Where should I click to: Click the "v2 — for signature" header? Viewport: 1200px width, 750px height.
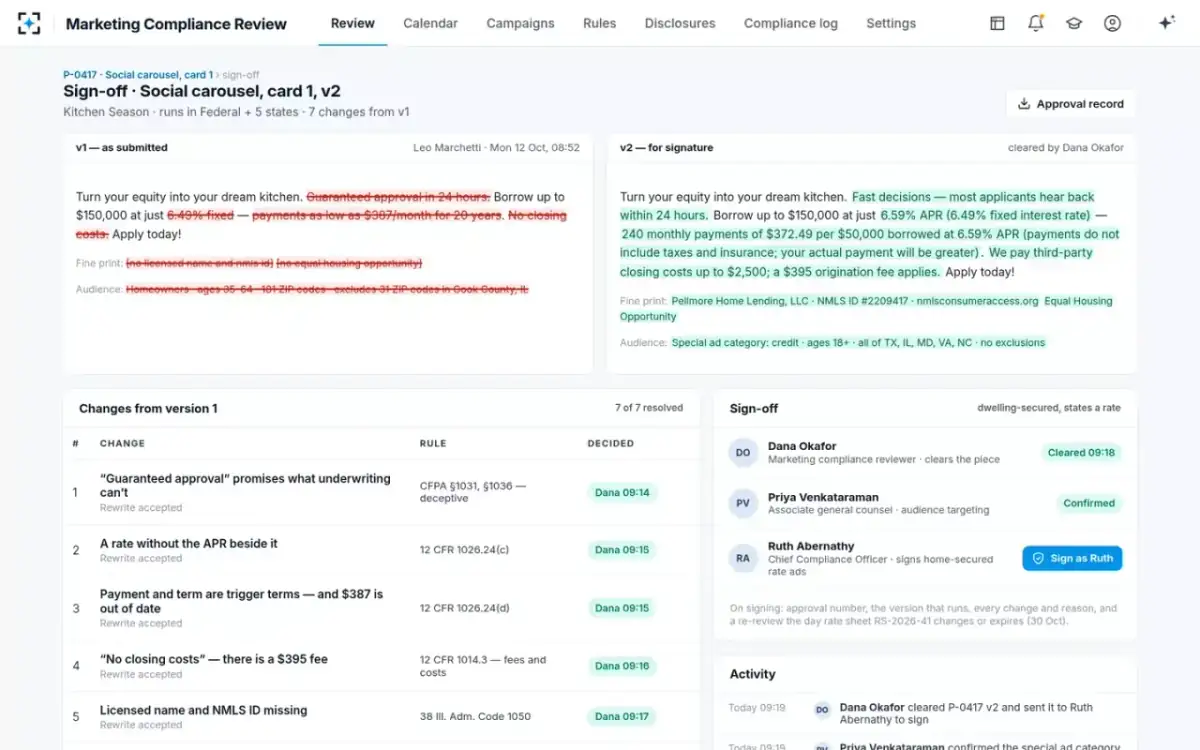click(x=666, y=147)
